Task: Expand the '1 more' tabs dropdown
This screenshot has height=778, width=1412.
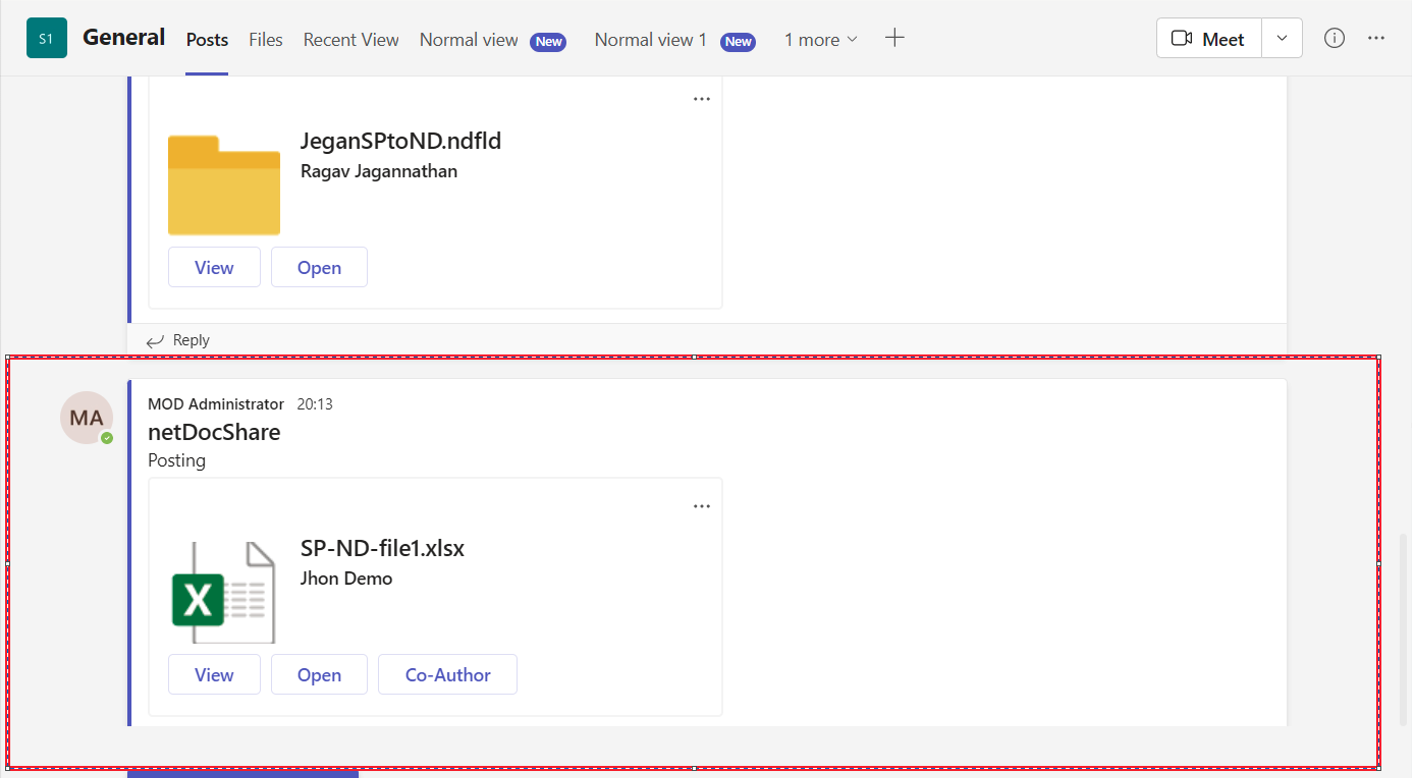Action: point(821,40)
